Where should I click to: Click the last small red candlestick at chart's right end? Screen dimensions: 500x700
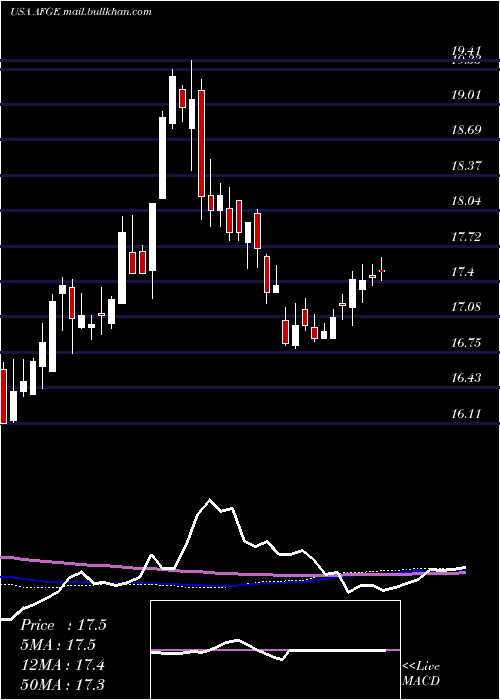382,271
